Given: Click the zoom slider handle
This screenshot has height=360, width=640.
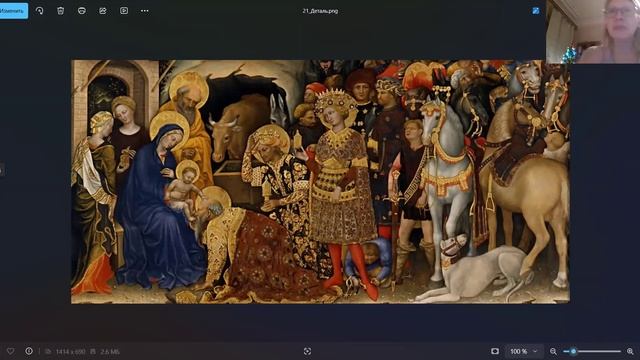Looking at the screenshot, I should [573, 351].
